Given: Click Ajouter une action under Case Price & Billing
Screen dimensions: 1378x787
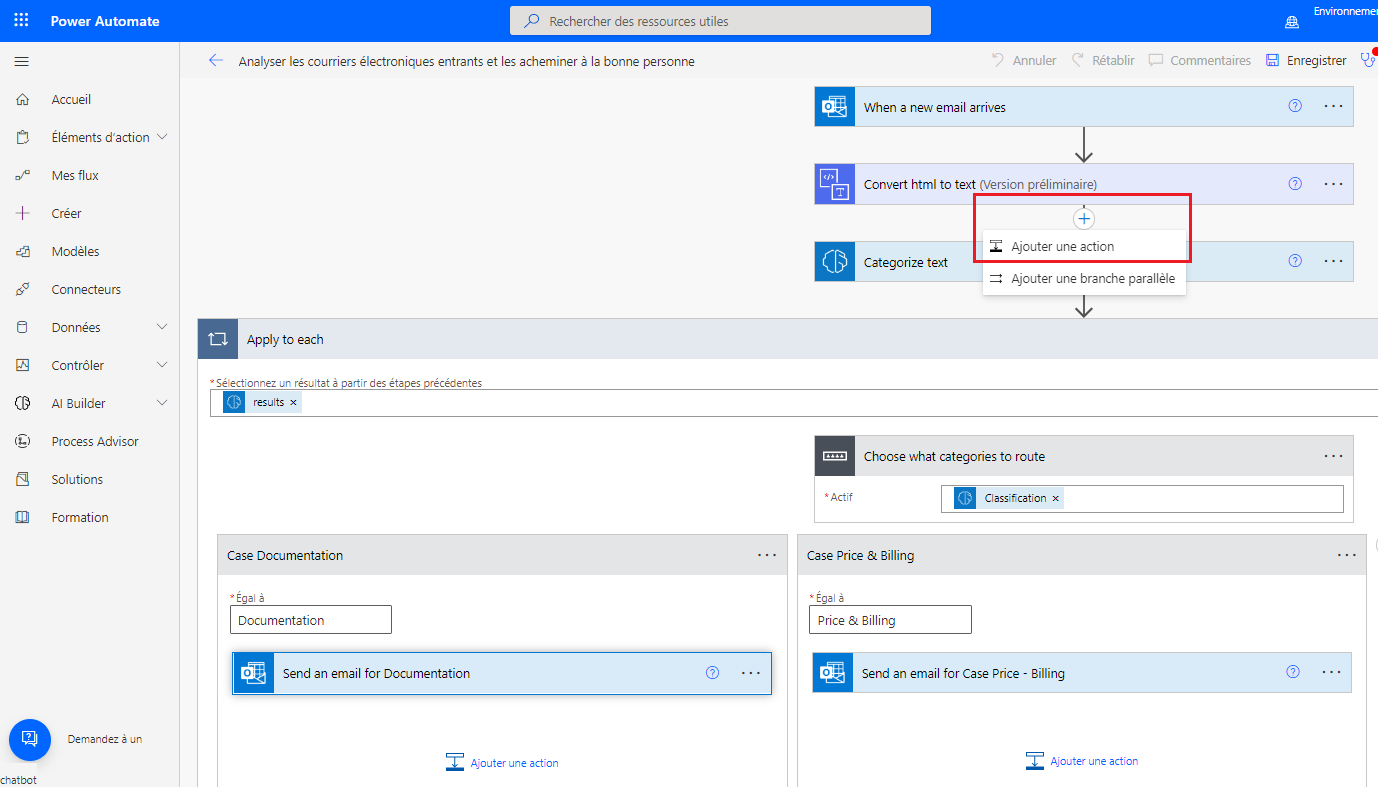Looking at the screenshot, I should [1082, 761].
